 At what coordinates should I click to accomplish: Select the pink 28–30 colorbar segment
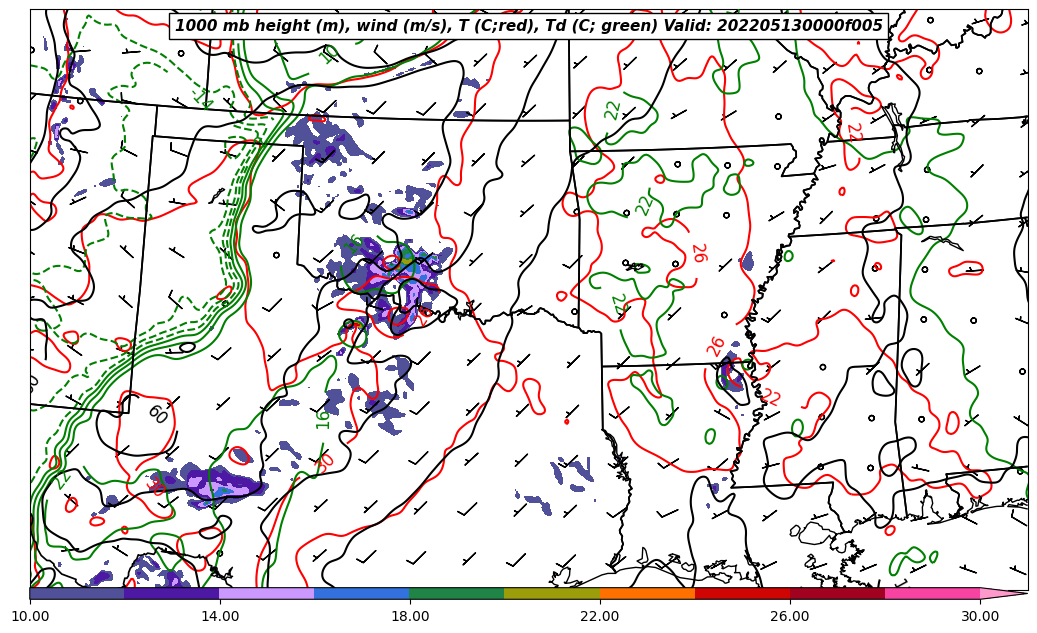932,593
